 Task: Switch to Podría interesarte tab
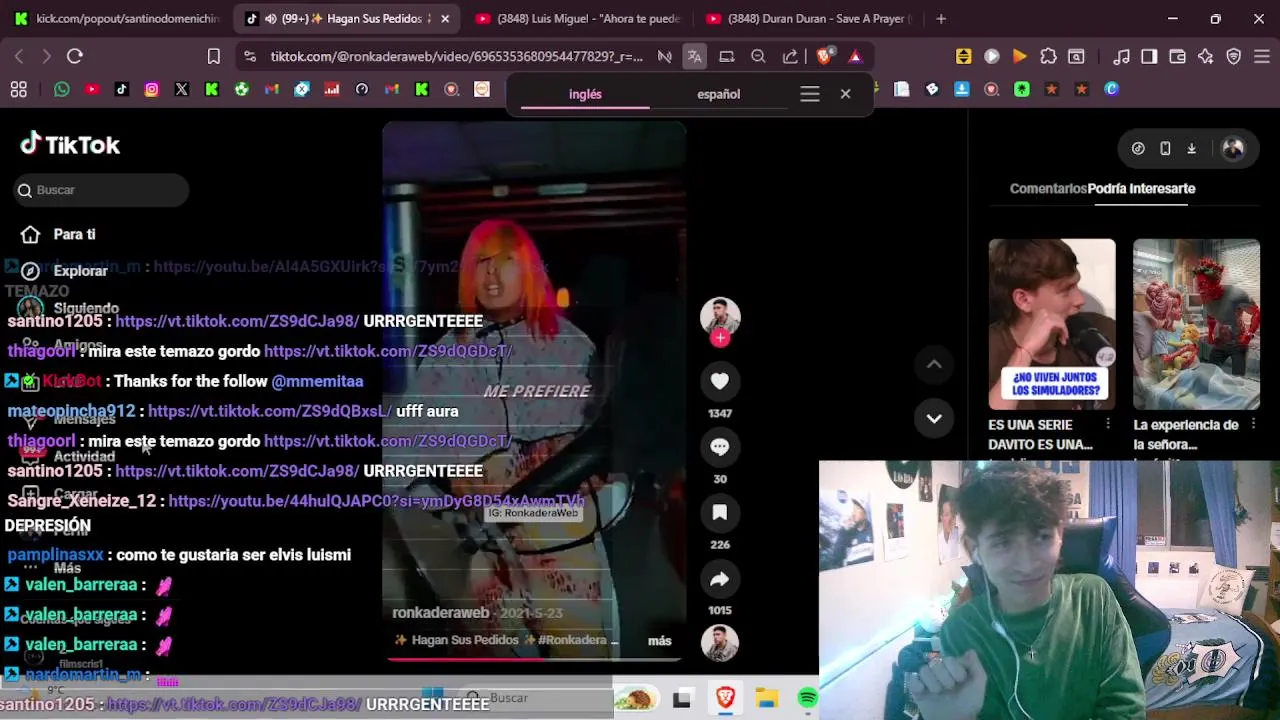pos(1141,188)
